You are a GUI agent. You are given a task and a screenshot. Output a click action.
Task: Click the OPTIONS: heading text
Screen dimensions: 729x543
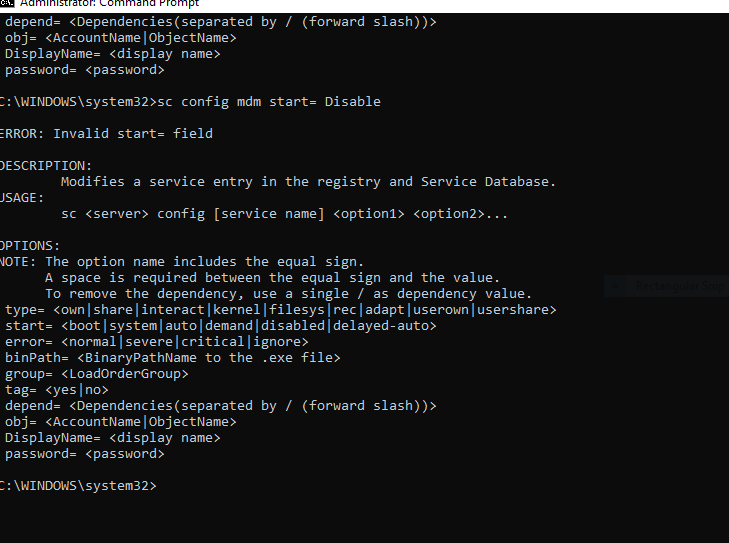[x=30, y=246]
